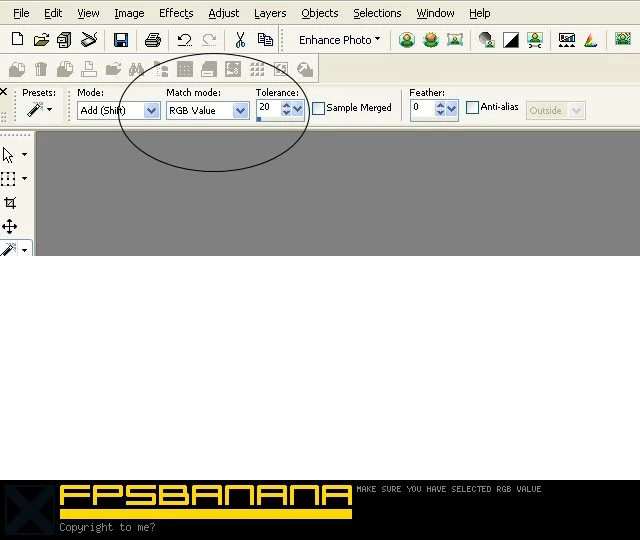
Task: Click the Tolerance value field
Action: pos(269,107)
